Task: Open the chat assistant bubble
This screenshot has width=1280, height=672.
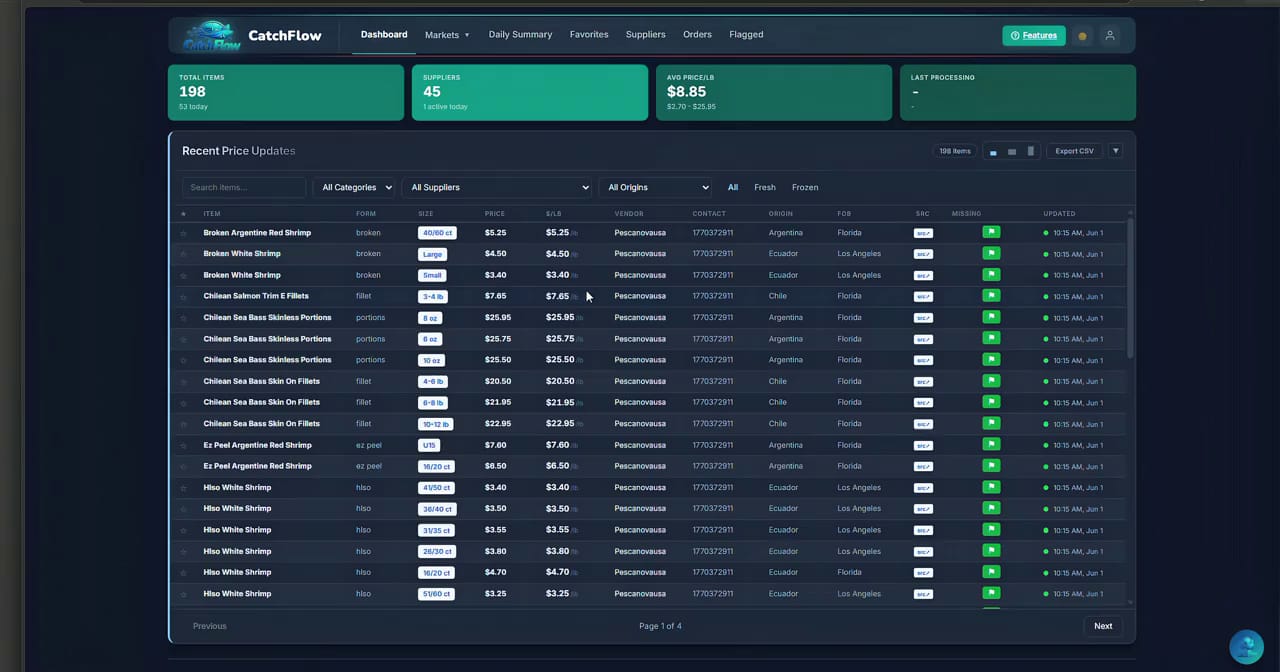Action: 1246,647
